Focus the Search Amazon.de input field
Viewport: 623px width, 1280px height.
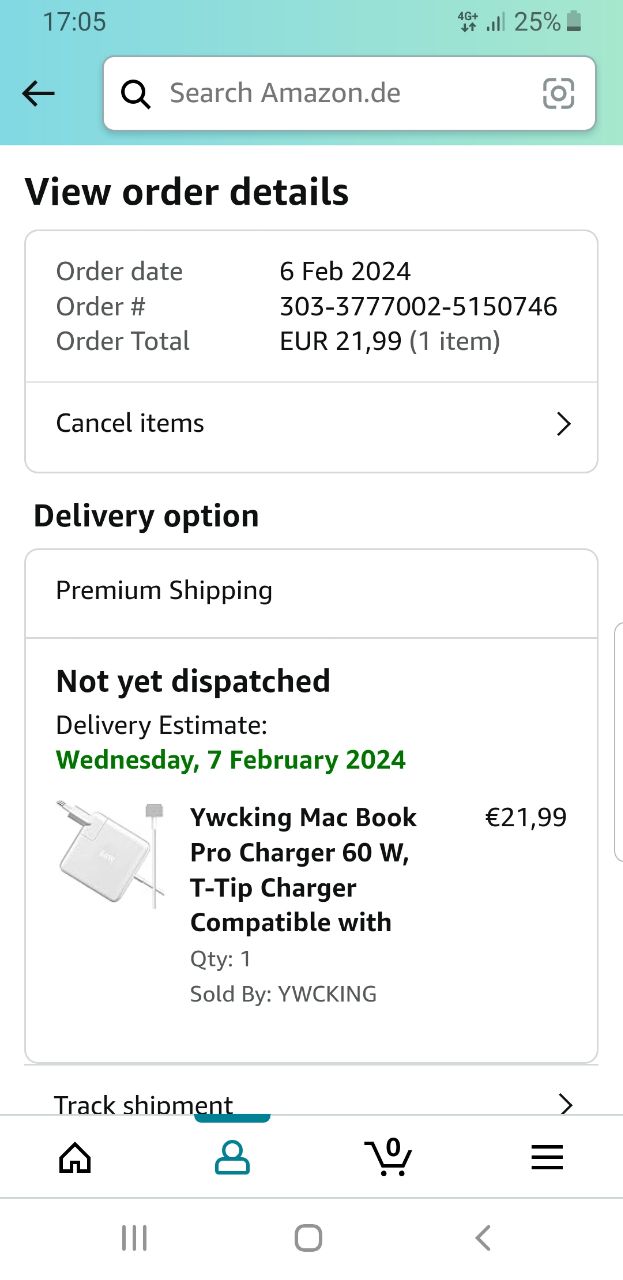pyautogui.click(x=340, y=94)
